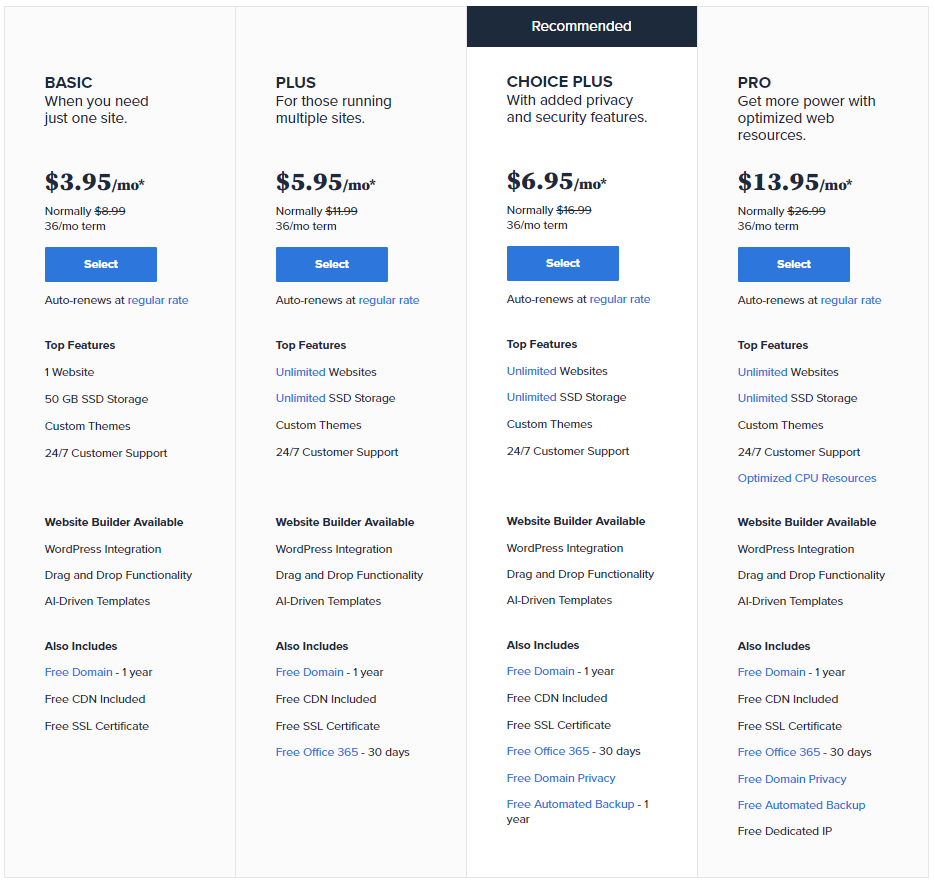Select the BASIC hosting plan
Viewport: 935px width, 882px height.
tap(100, 264)
